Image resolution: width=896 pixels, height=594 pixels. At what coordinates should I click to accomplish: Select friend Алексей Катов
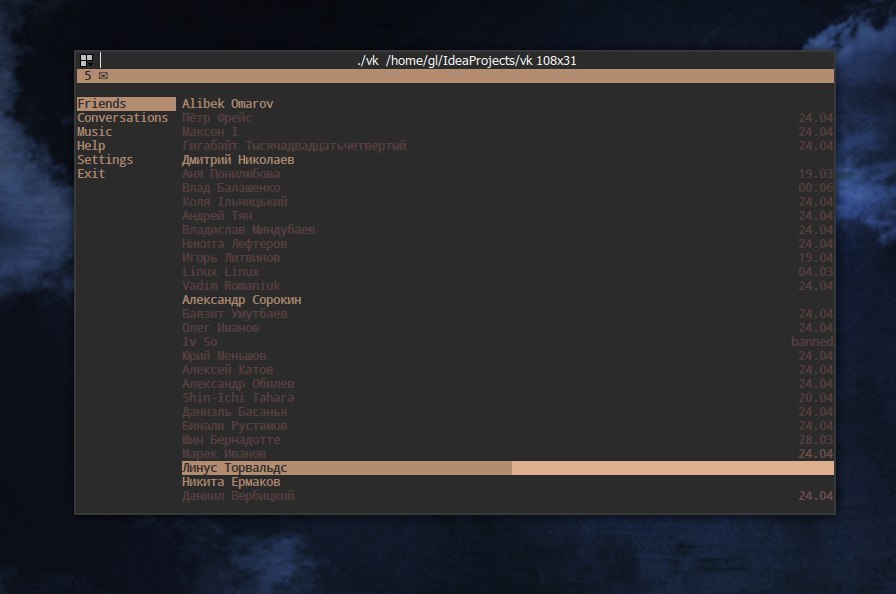click(227, 370)
